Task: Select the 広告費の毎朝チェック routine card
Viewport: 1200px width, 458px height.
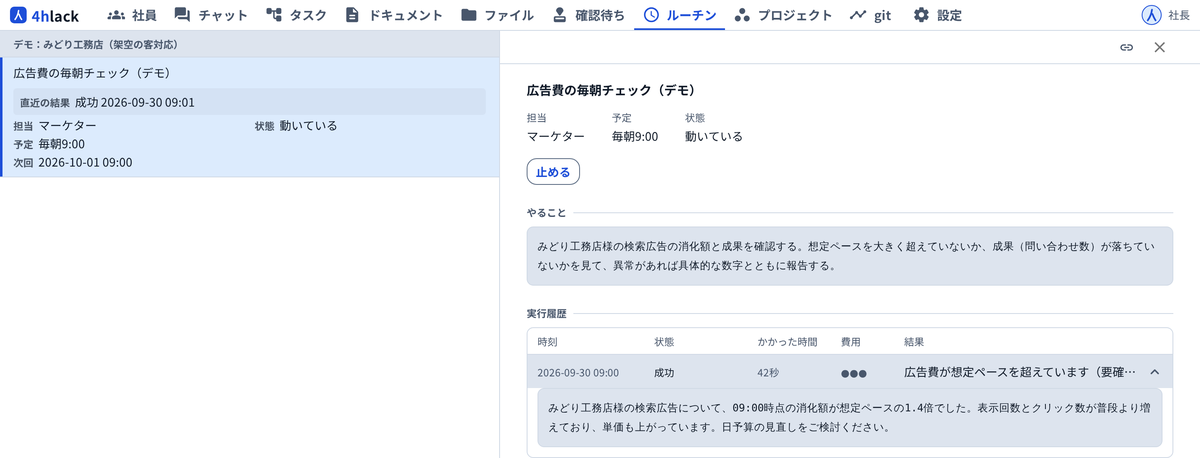Action: pos(249,117)
